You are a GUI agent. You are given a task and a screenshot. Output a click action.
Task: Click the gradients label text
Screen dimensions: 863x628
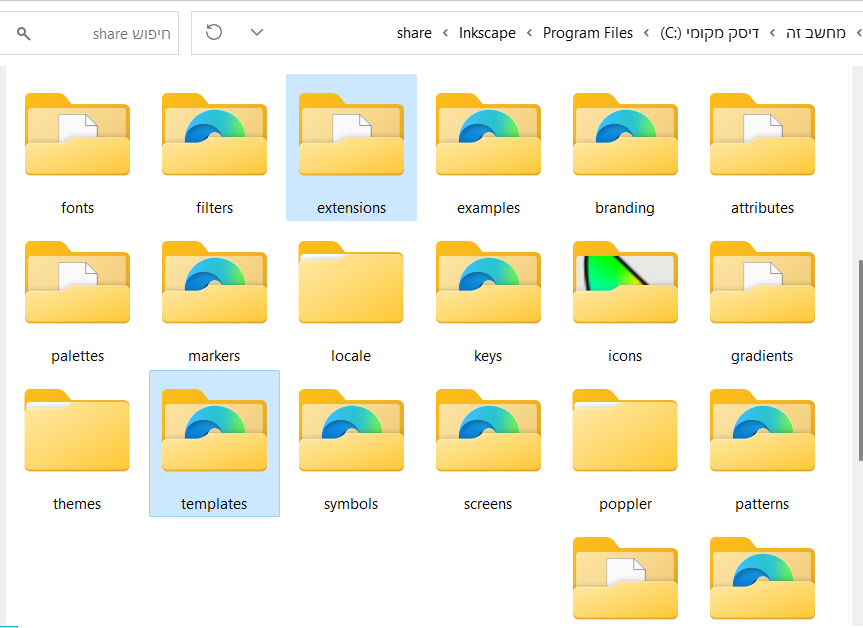coord(762,356)
